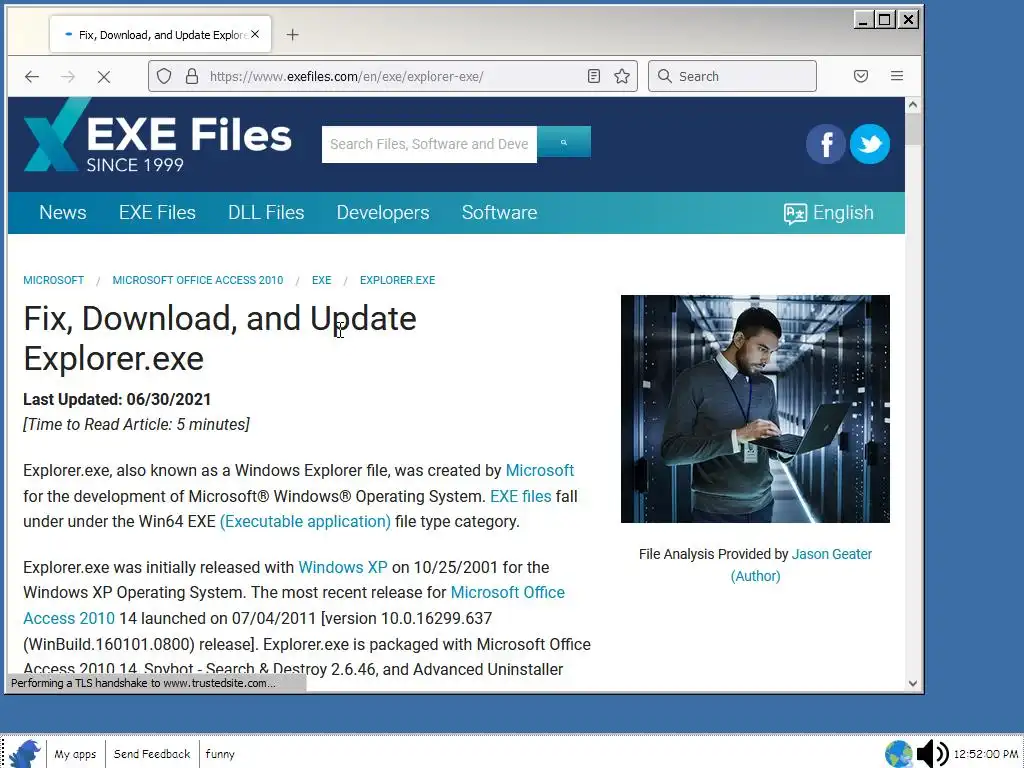Click the funny taskbar item
1024x768 pixels.
[220, 754]
